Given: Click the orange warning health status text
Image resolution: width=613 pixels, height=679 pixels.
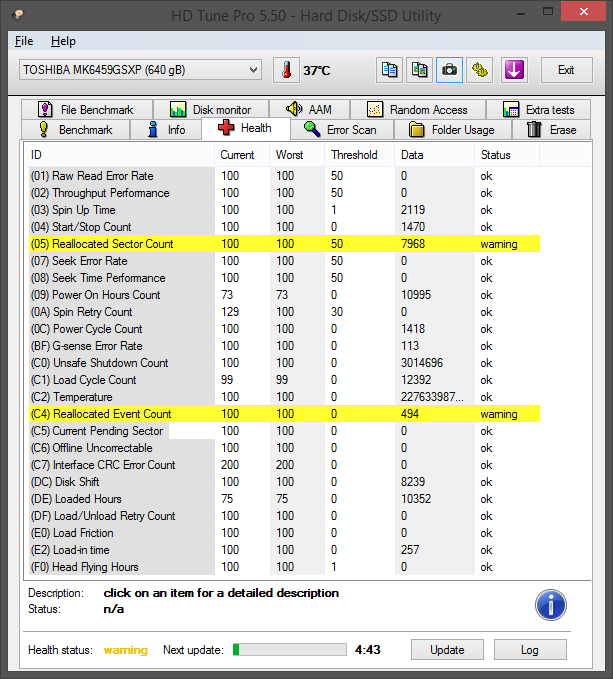Looking at the screenshot, I should pyautogui.click(x=126, y=650).
